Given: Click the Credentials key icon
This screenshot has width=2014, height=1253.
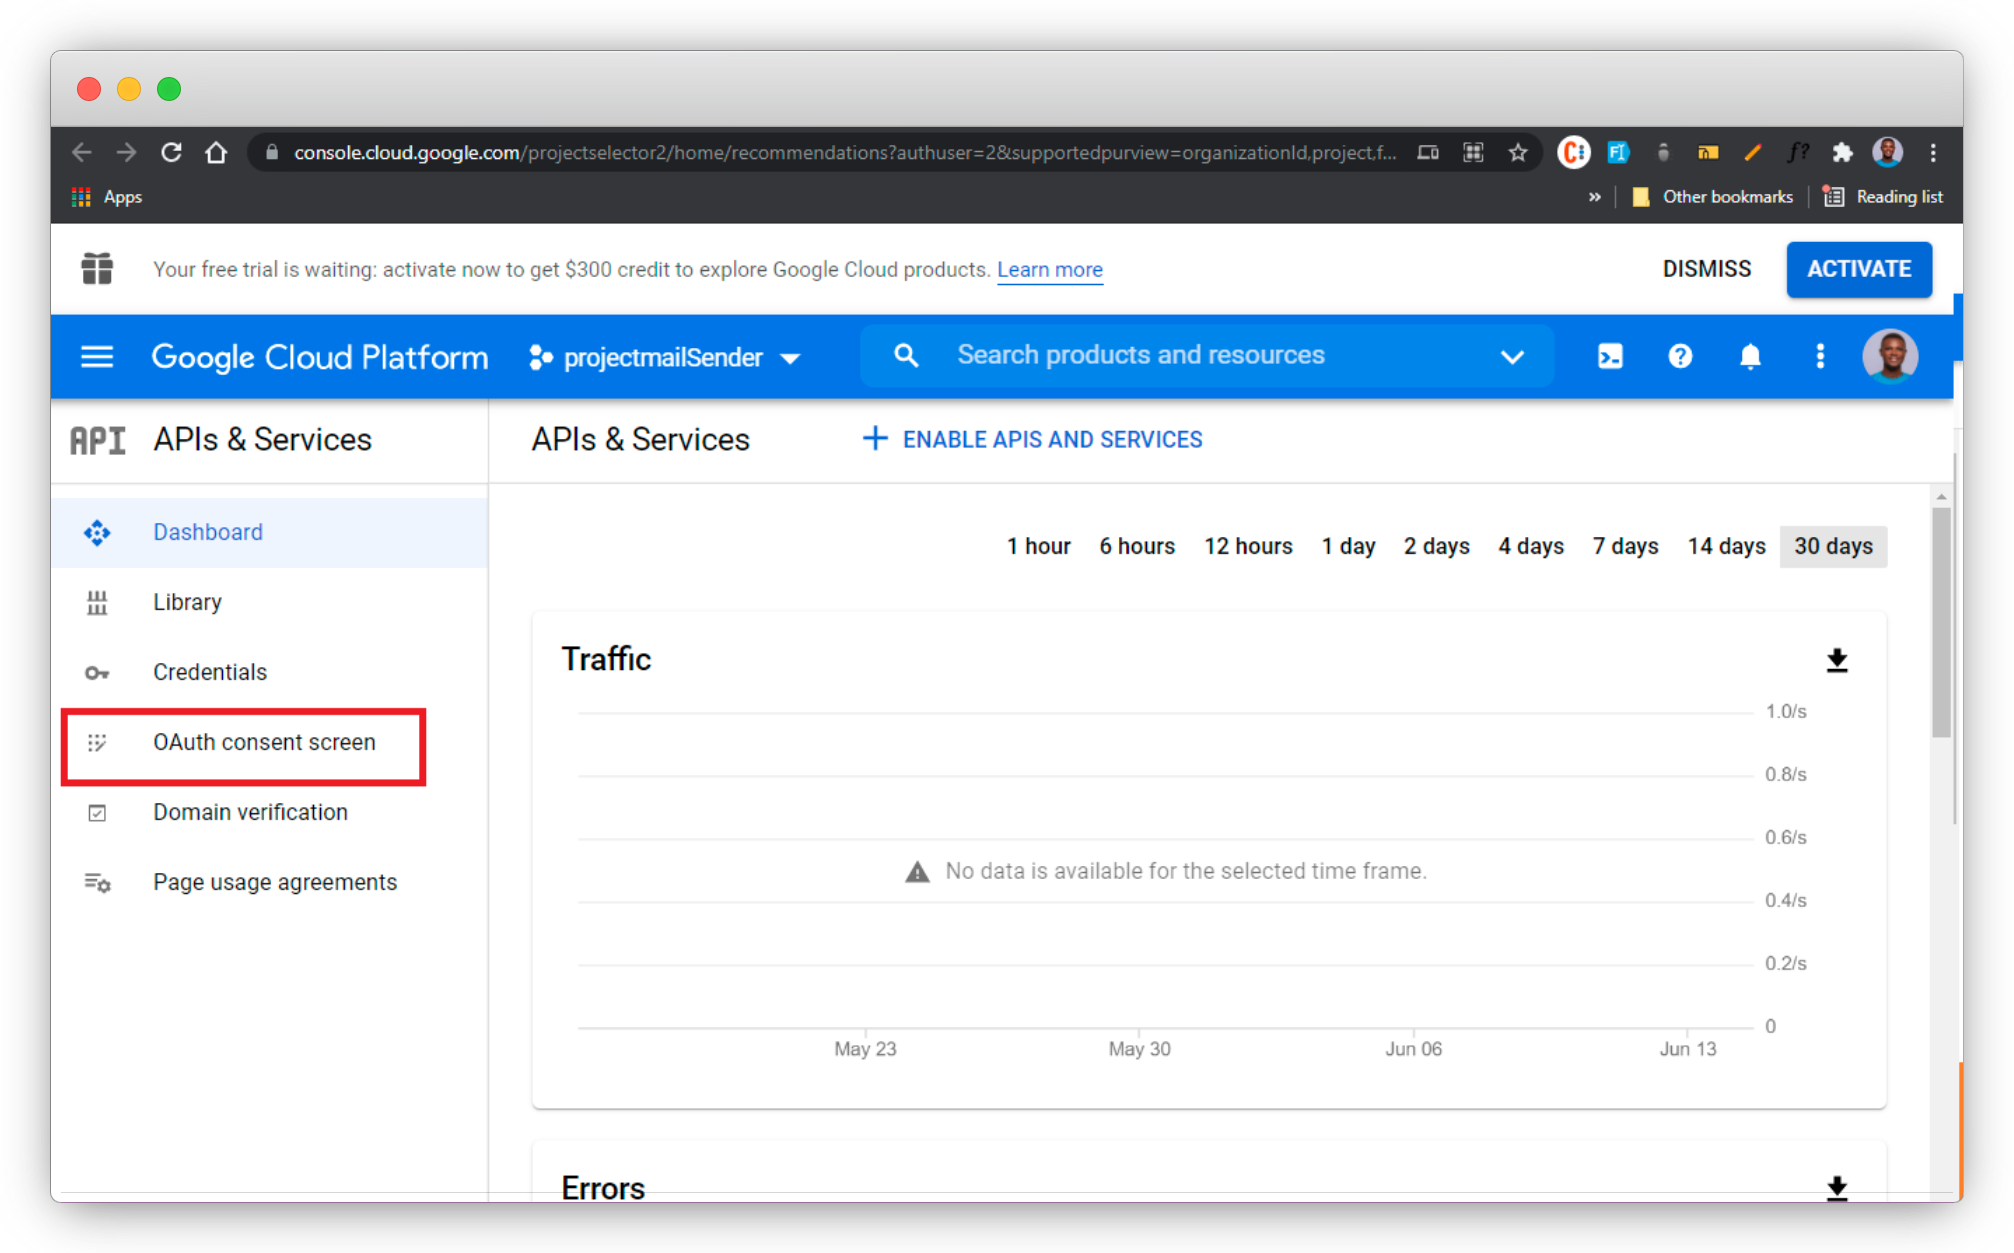Looking at the screenshot, I should point(97,672).
